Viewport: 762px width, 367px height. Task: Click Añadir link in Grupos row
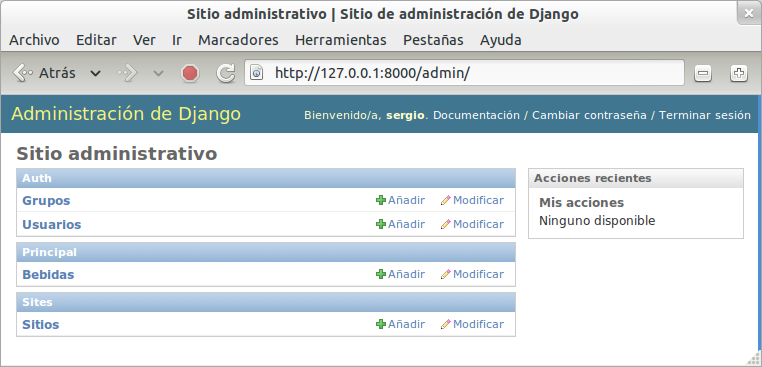tap(406, 200)
